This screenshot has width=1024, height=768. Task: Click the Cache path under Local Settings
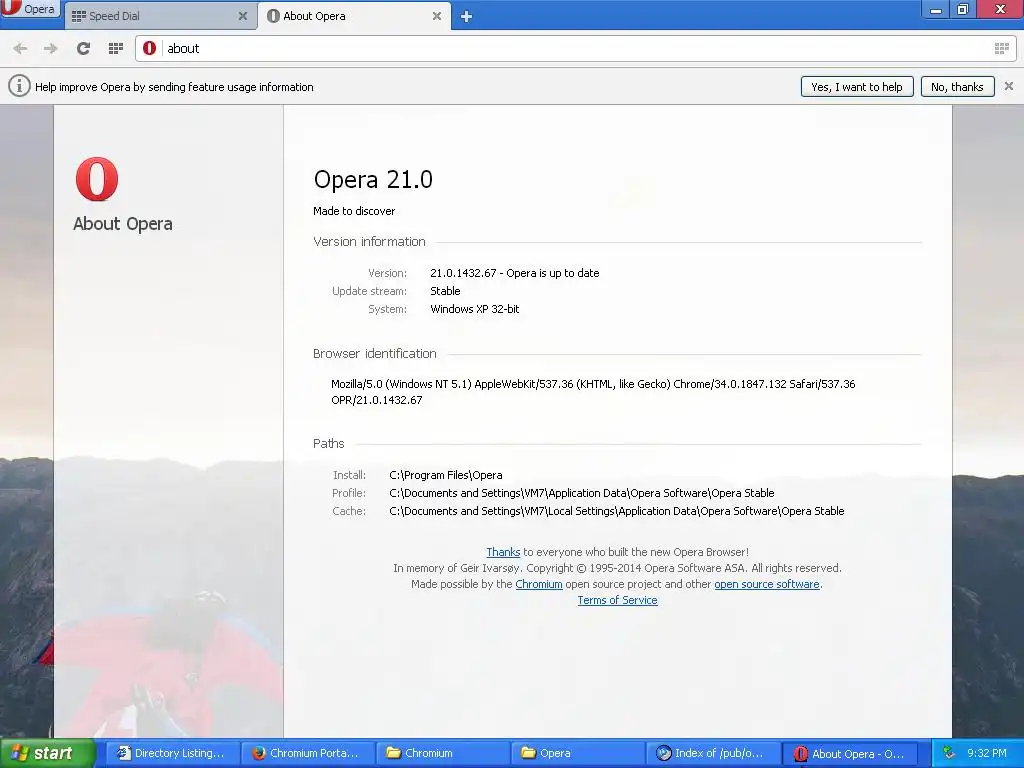[x=616, y=511]
